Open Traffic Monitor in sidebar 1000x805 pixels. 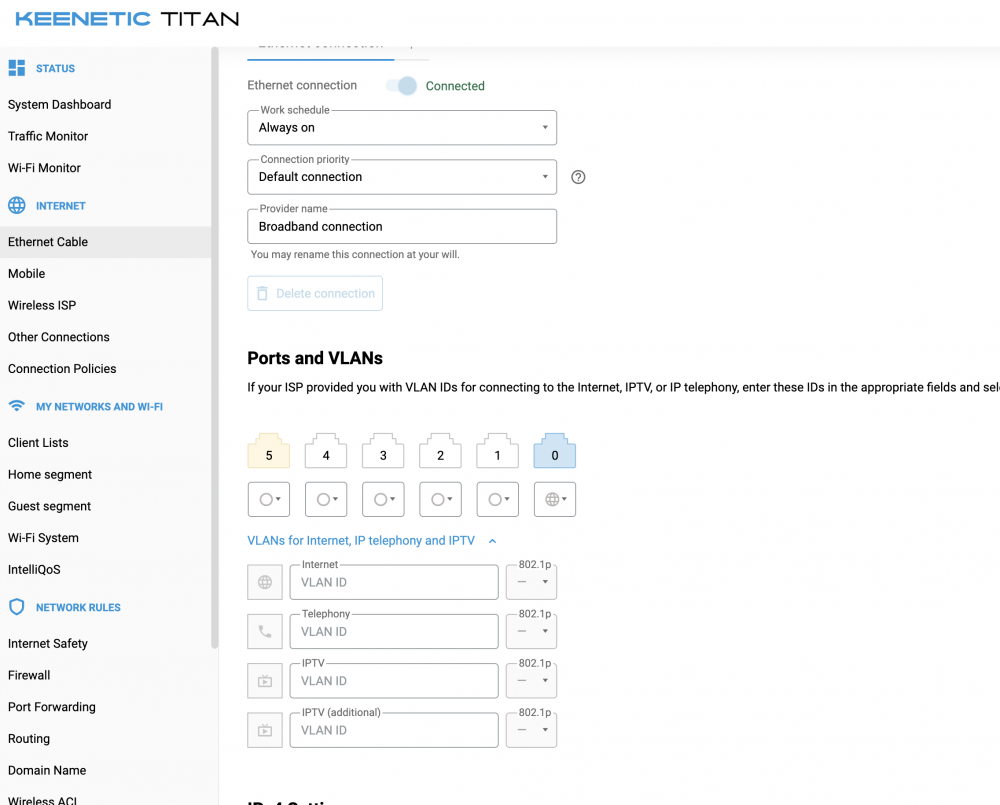point(48,136)
